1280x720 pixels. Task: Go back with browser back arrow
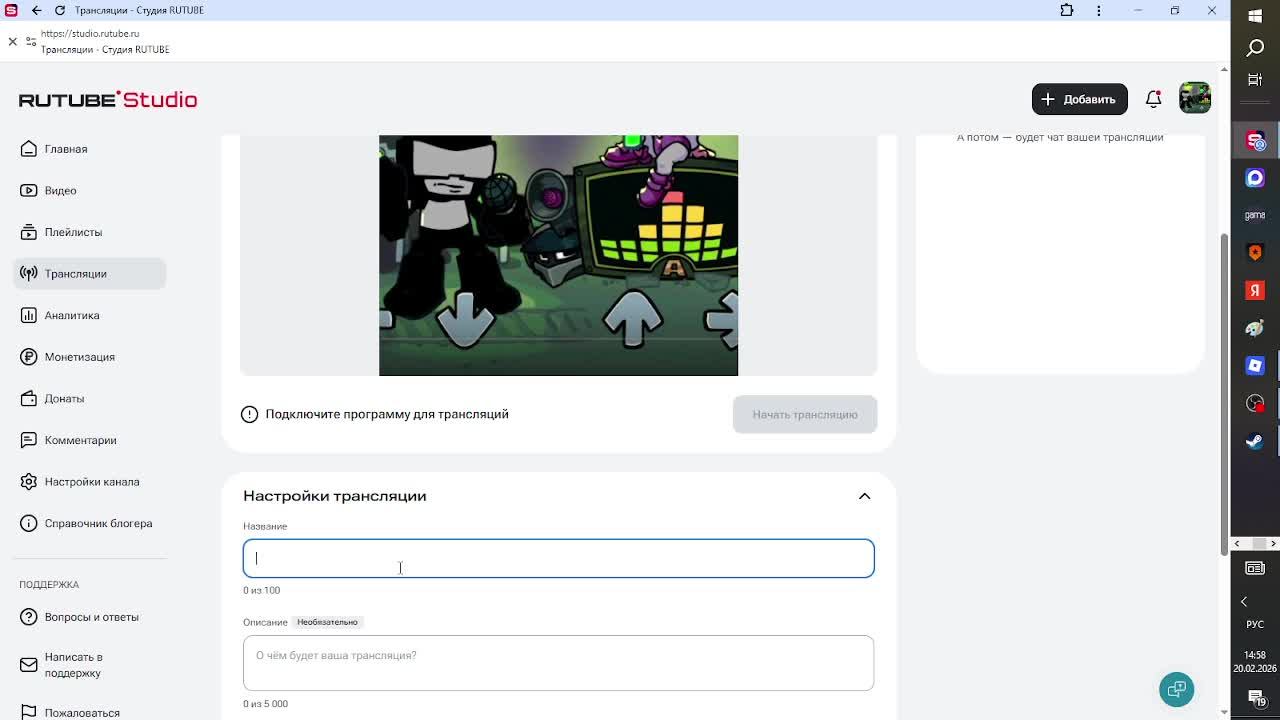pos(36,10)
